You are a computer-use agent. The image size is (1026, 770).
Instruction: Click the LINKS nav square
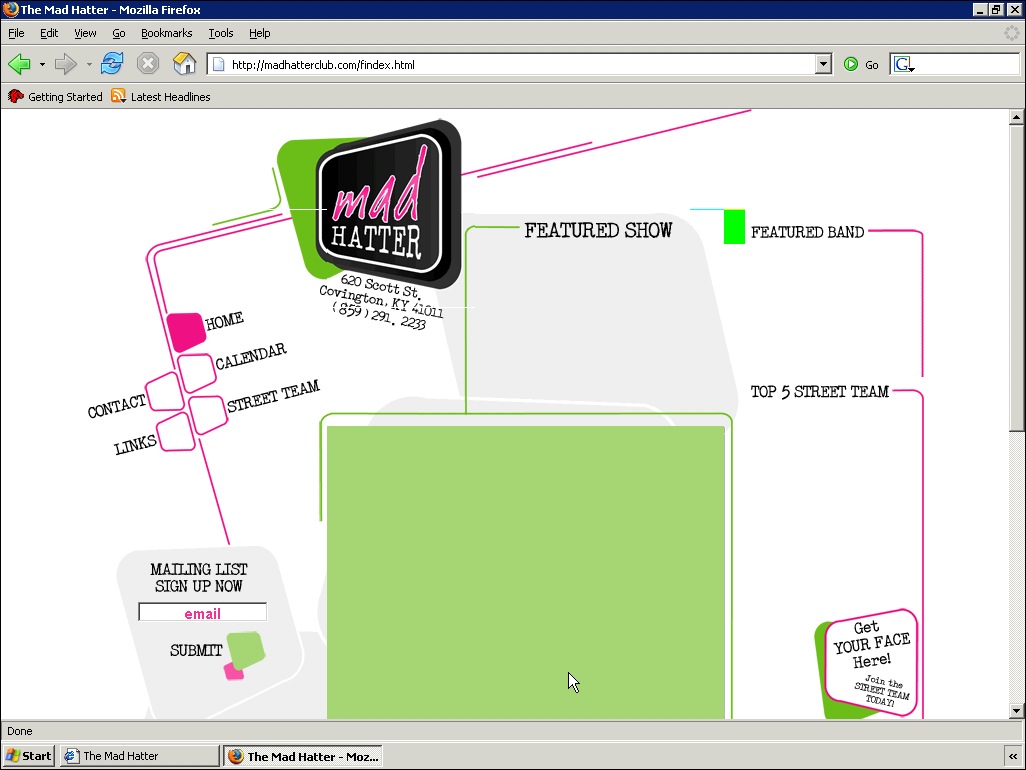coord(176,432)
